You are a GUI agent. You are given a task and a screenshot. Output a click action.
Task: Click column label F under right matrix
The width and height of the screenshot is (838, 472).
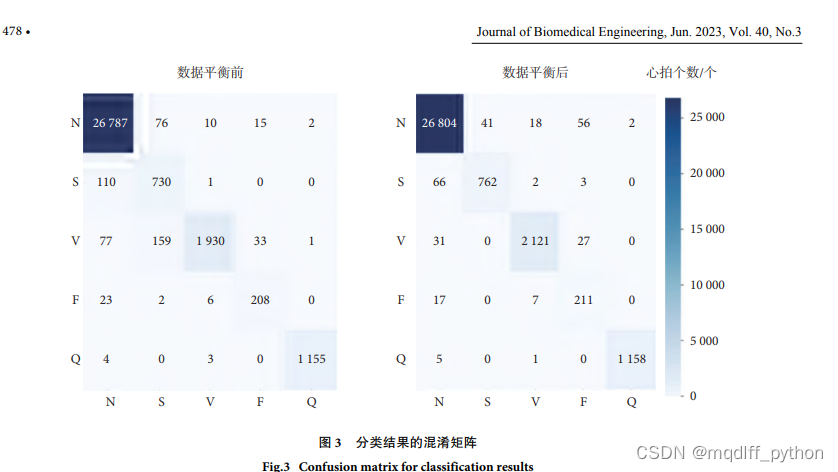click(584, 402)
